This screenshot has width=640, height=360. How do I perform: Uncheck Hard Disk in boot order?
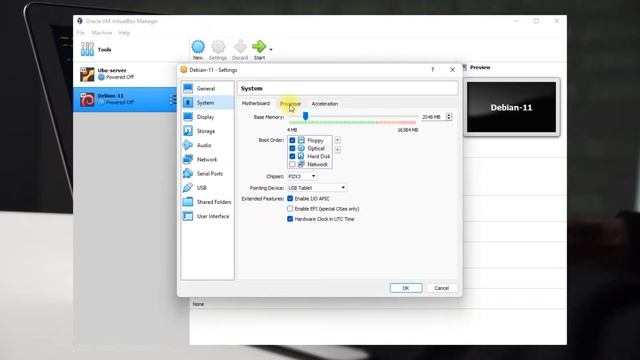[x=292, y=156]
